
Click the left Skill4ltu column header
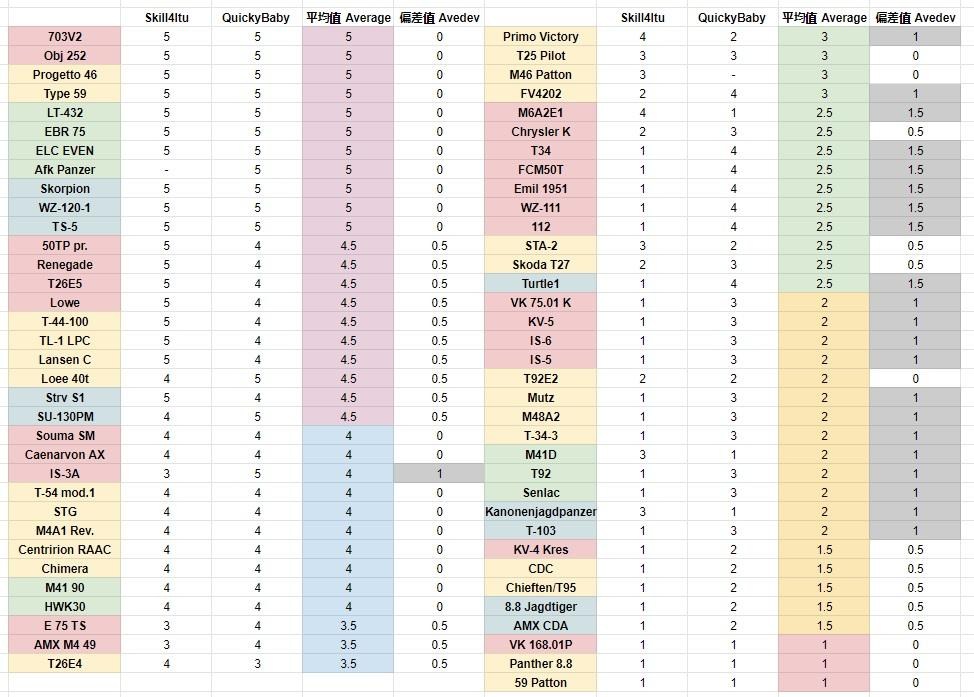click(166, 17)
